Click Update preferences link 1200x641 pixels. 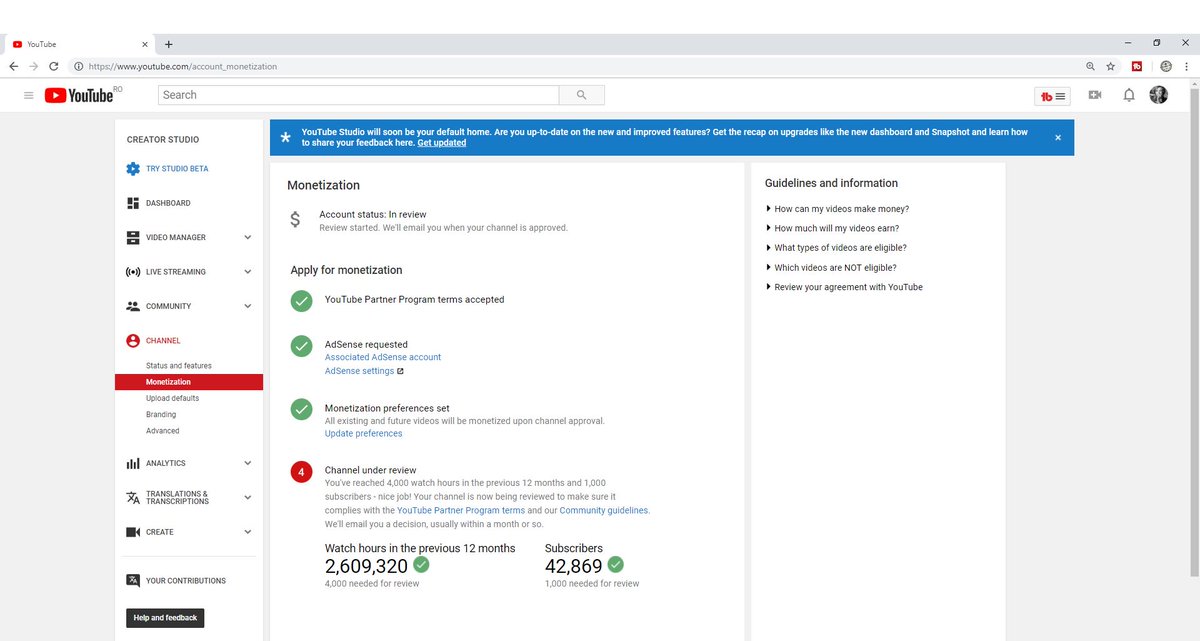coord(364,434)
